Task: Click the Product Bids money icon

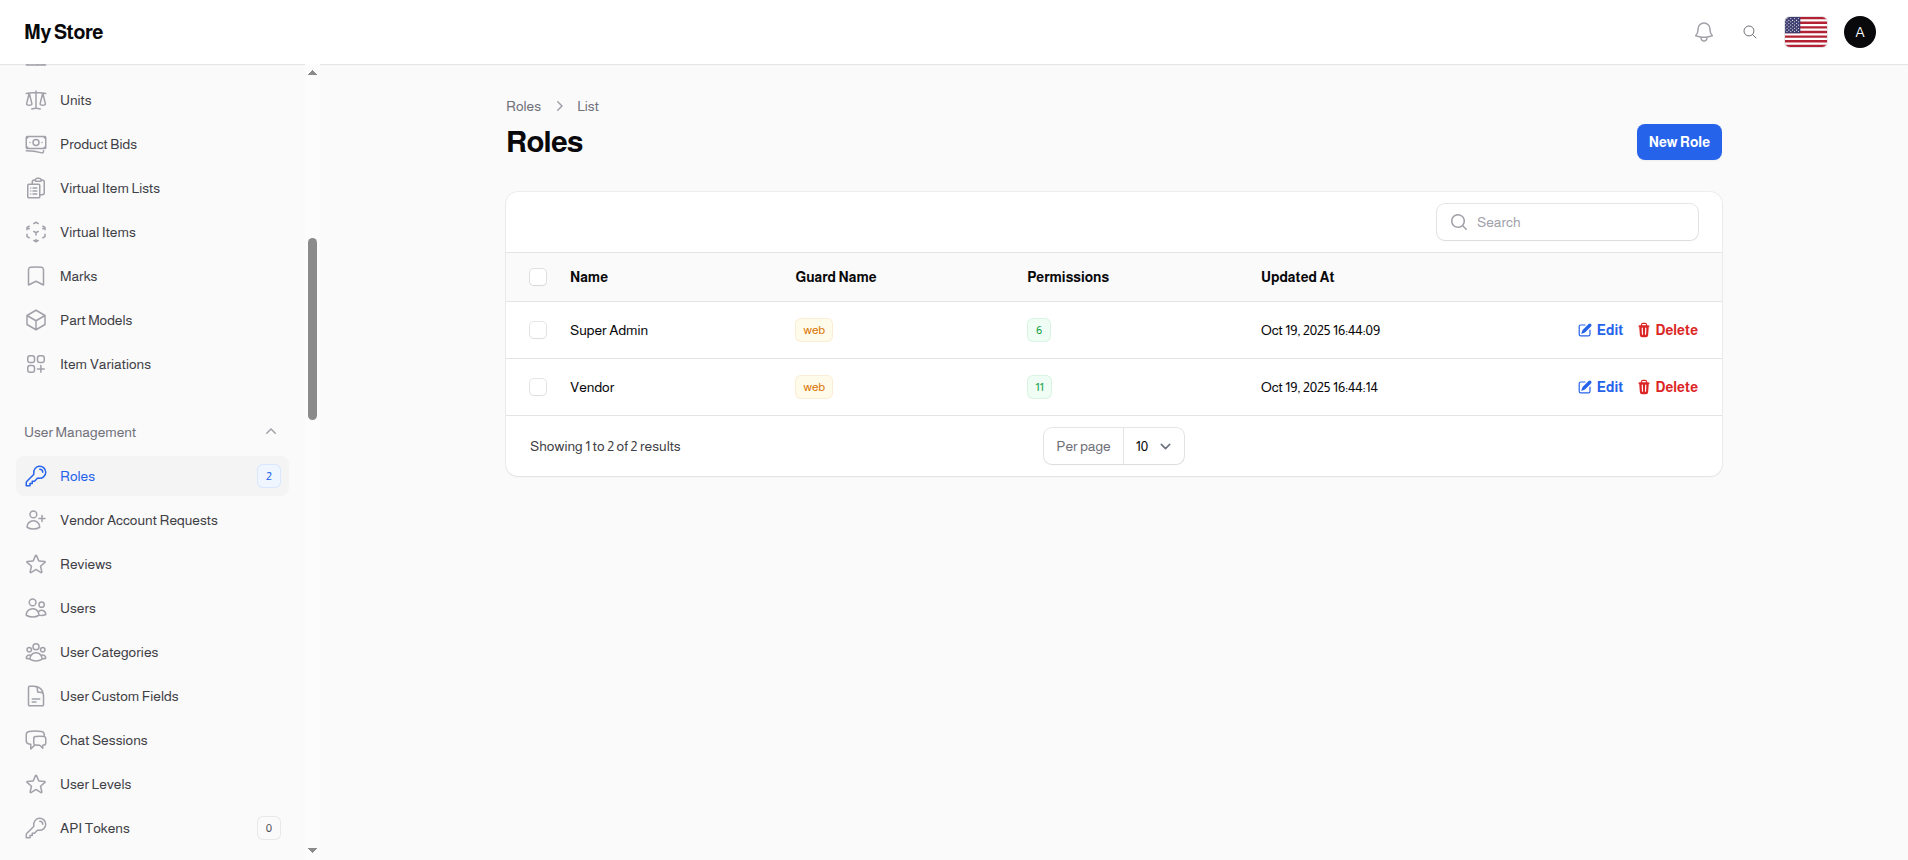Action: click(36, 144)
